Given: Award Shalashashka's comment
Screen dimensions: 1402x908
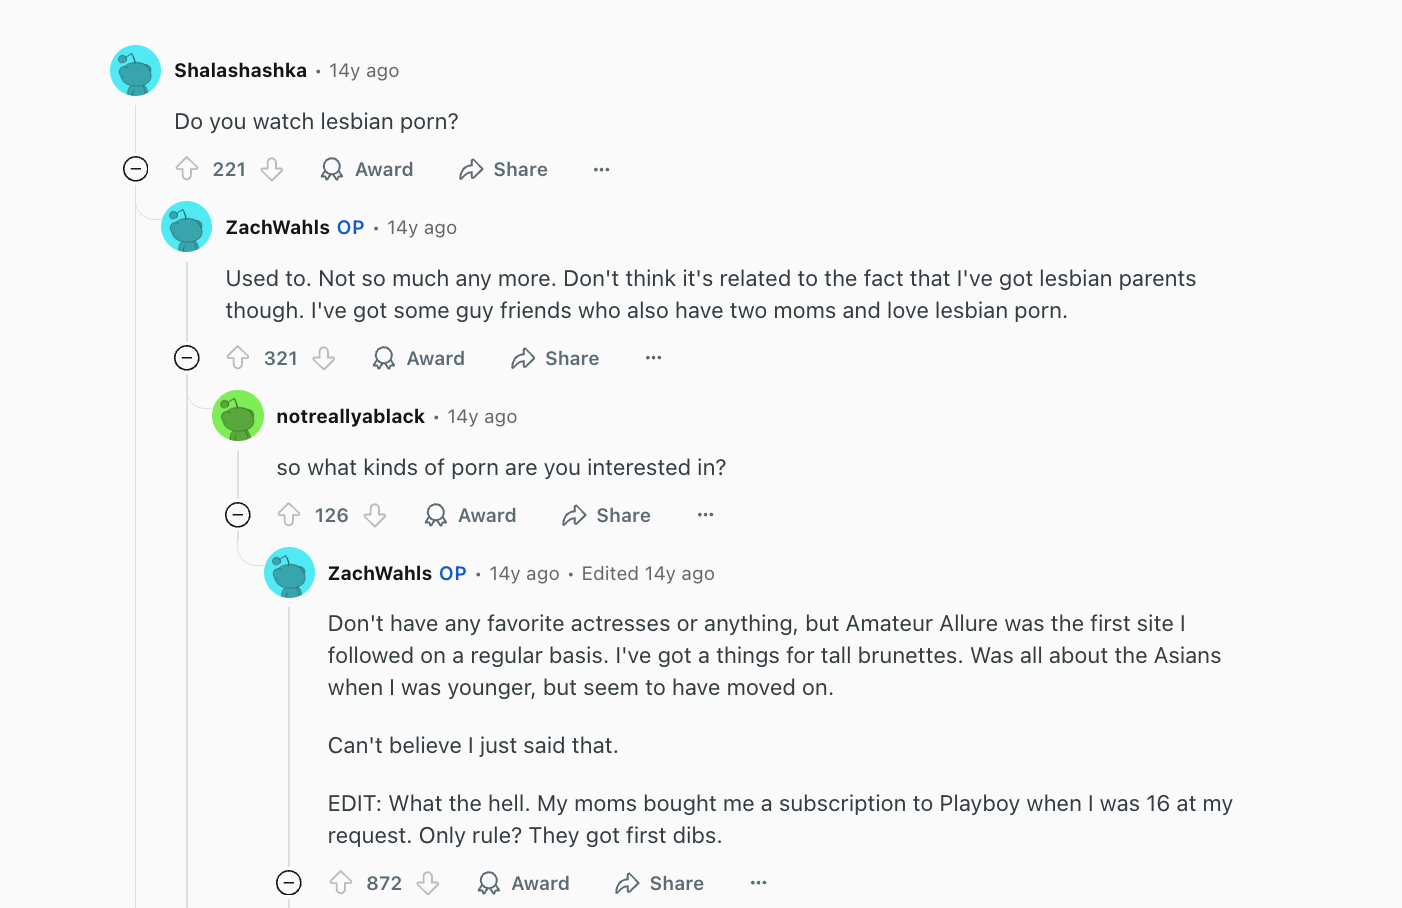Looking at the screenshot, I should [x=367, y=169].
